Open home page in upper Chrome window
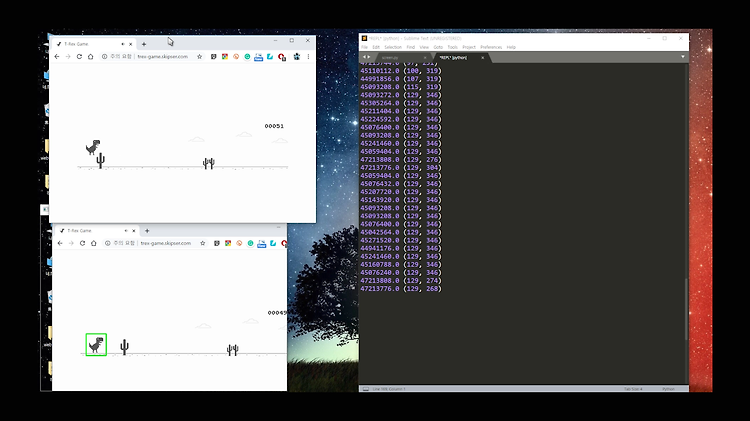This screenshot has width=750, height=421. coord(90,56)
